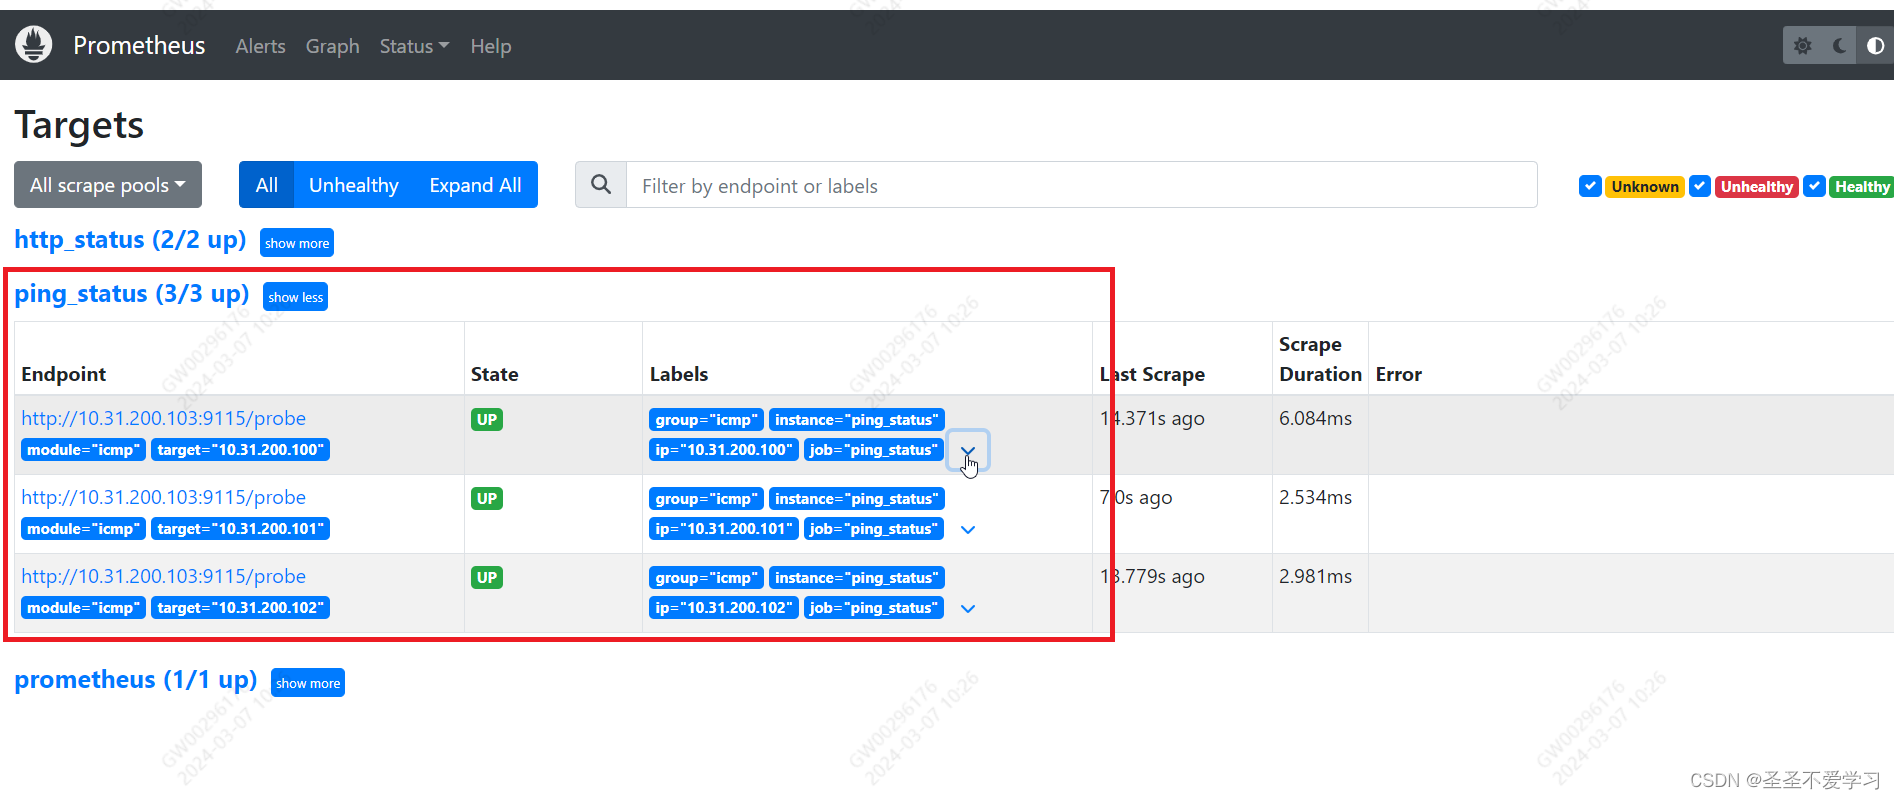Screen dimensions: 1894x799
Task: Select the Unhealthy targets filter button
Action: pos(354,185)
